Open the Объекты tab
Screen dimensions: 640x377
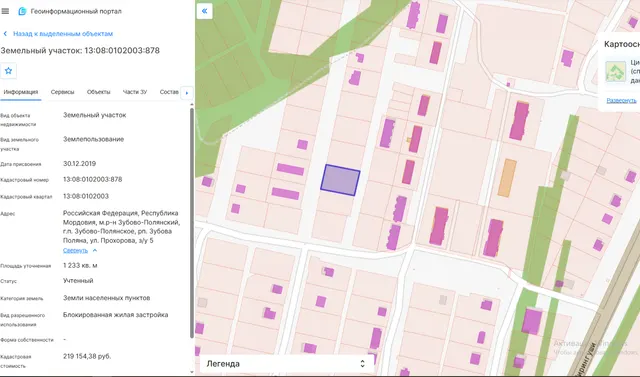(98, 92)
